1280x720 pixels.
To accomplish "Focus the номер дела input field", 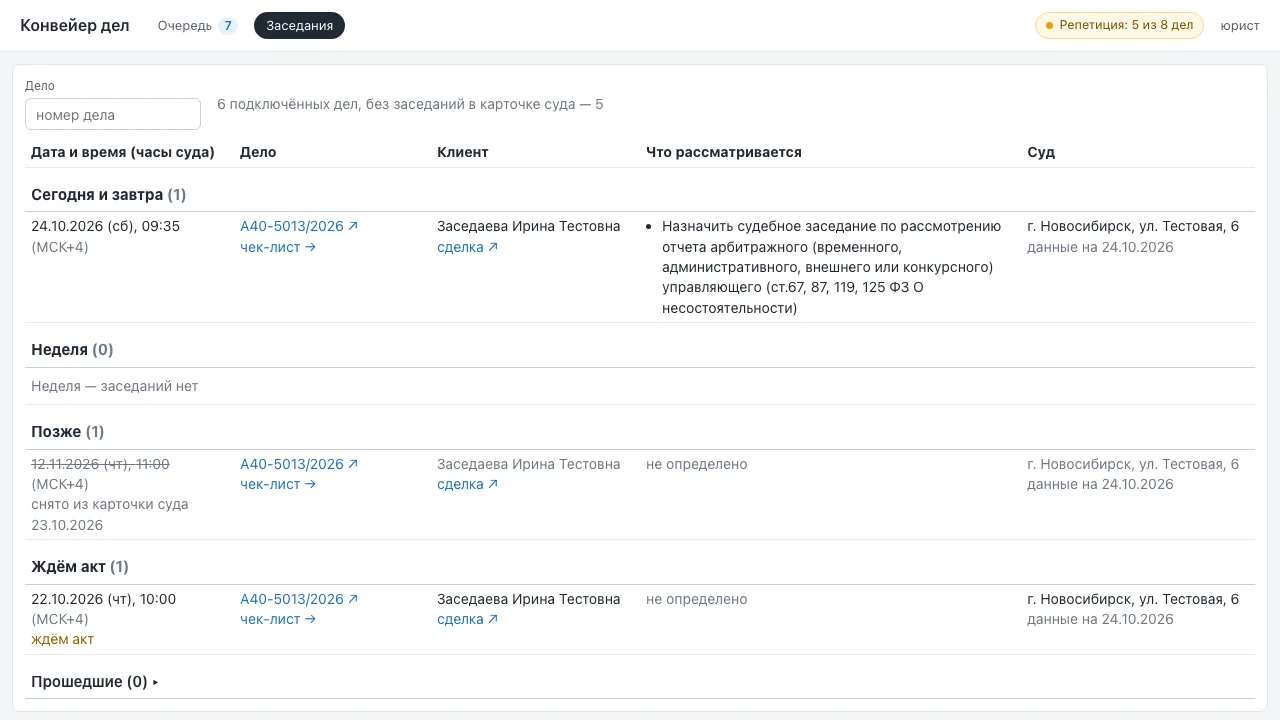I will tap(113, 114).
